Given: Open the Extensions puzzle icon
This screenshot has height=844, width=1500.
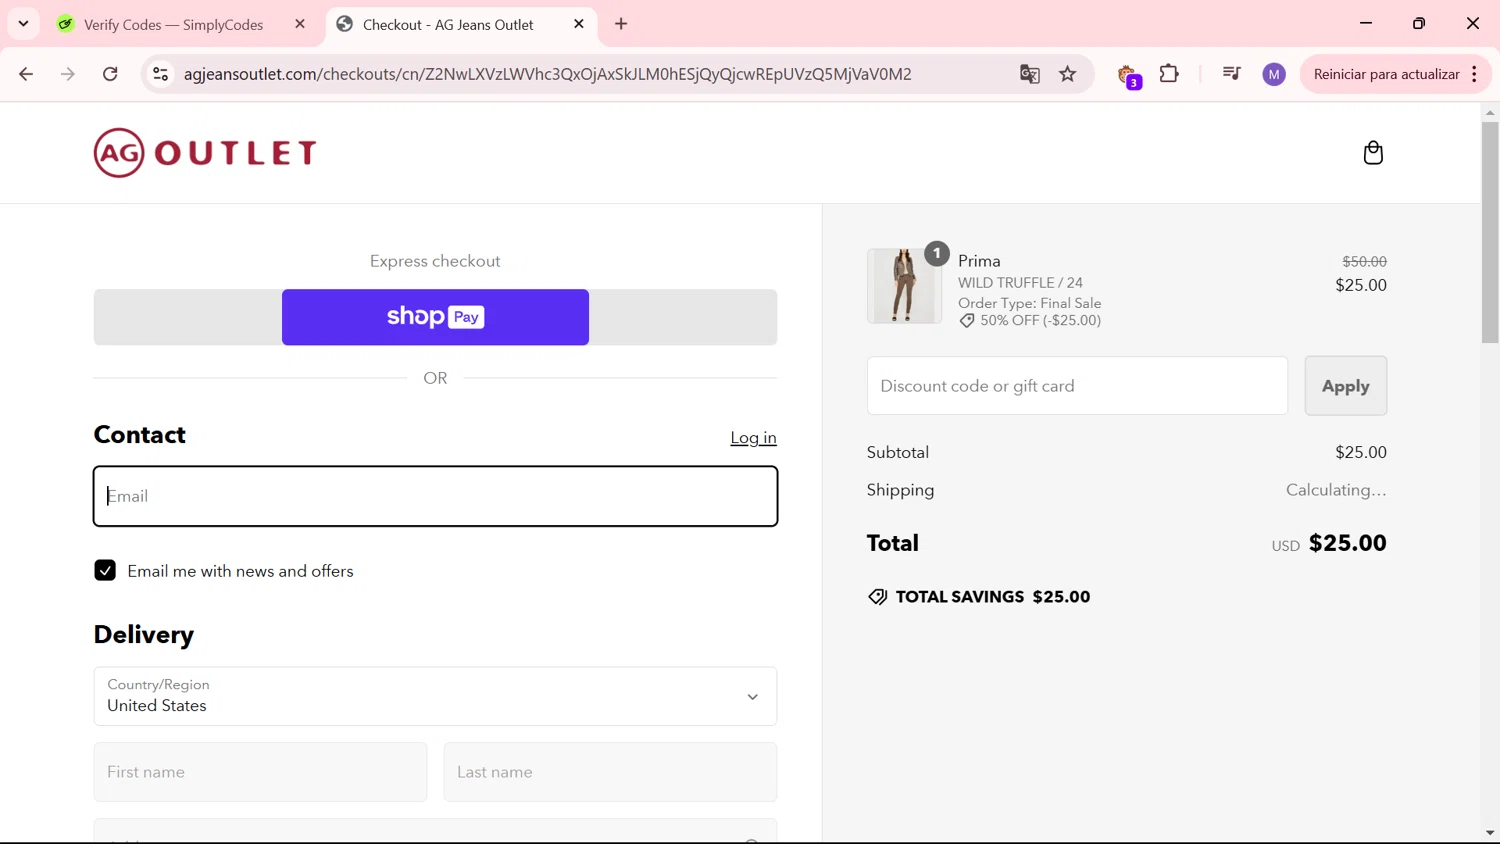Looking at the screenshot, I should click(x=1169, y=74).
